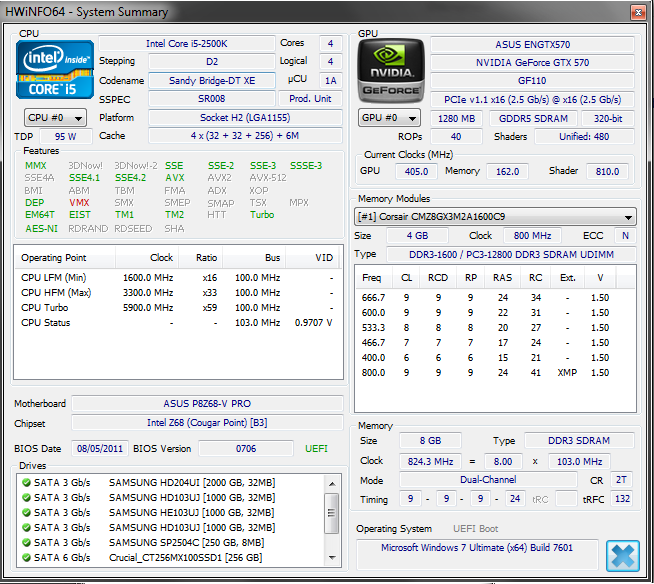Click the VID column header

[312, 257]
